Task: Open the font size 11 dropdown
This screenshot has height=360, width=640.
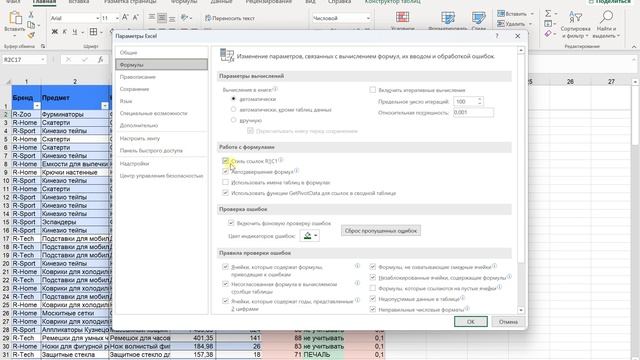Action: pyautogui.click(x=117, y=18)
